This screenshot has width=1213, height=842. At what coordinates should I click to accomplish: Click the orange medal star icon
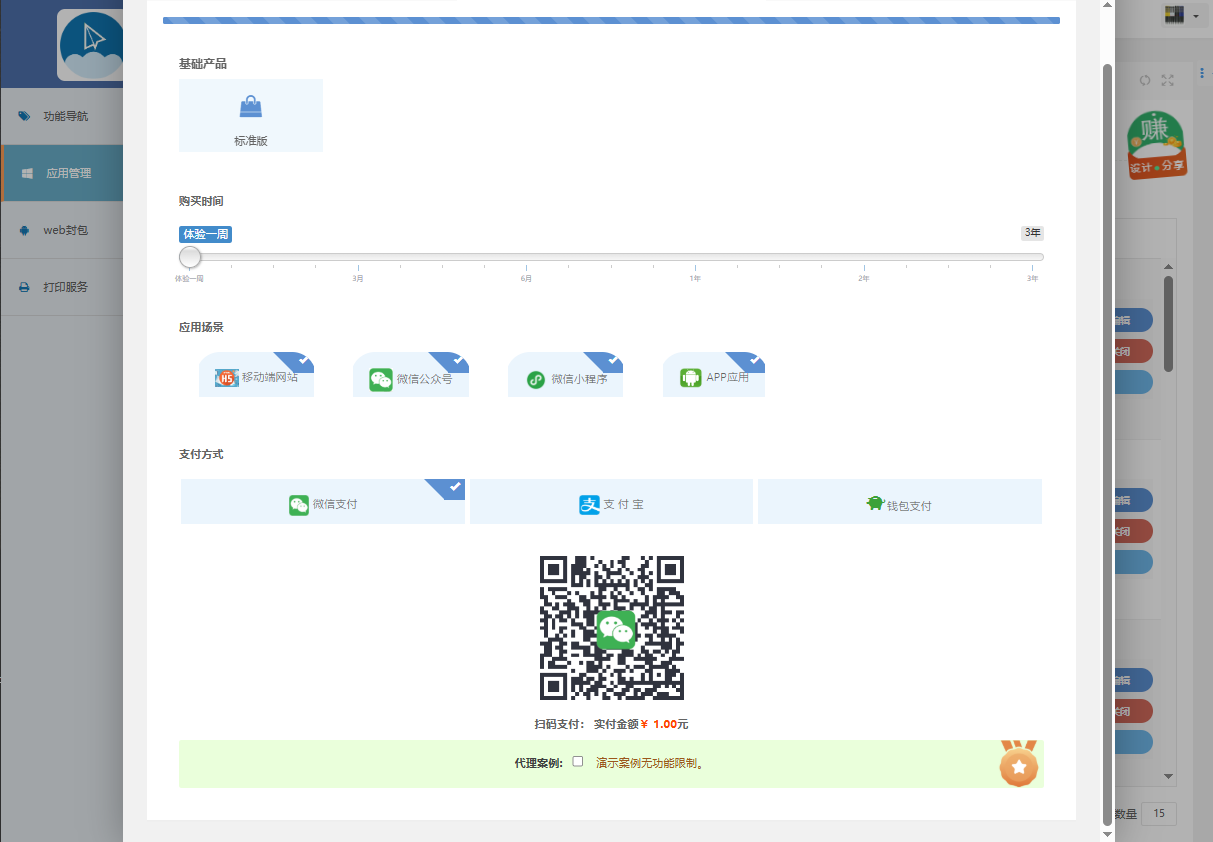coord(1018,765)
